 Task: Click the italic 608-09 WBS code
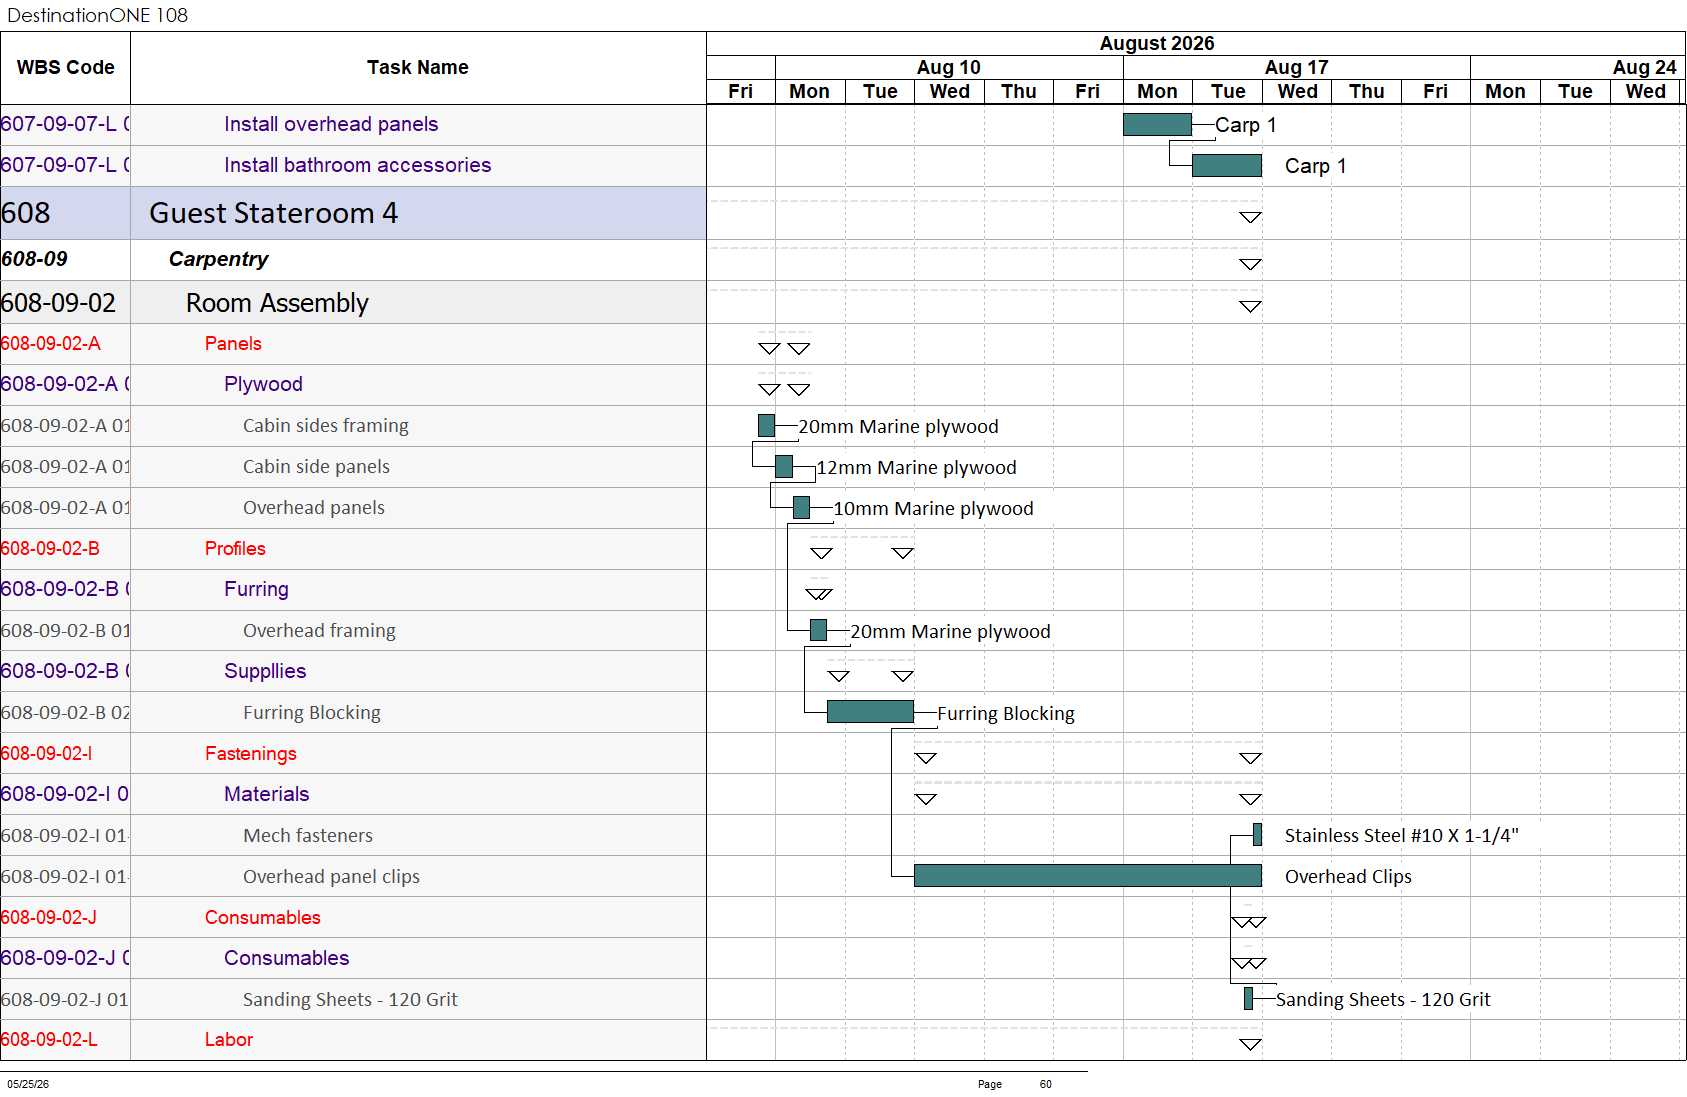point(35,259)
